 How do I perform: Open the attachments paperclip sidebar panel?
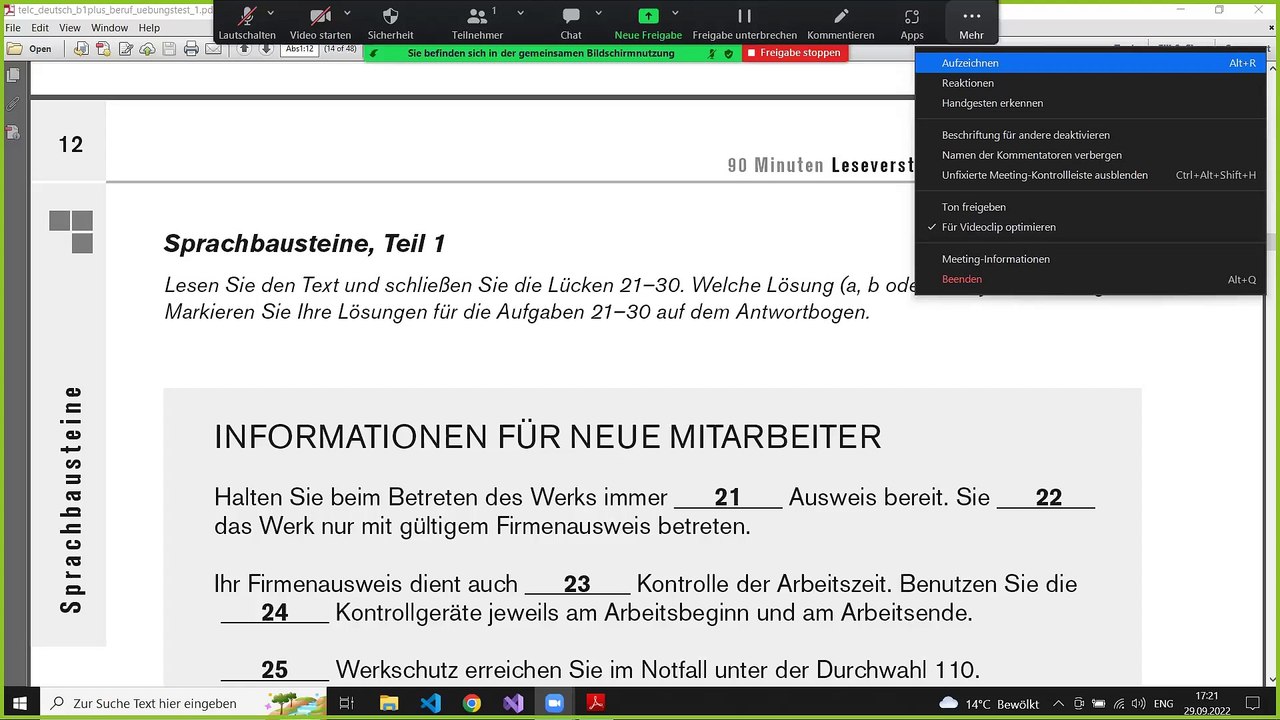click(13, 104)
